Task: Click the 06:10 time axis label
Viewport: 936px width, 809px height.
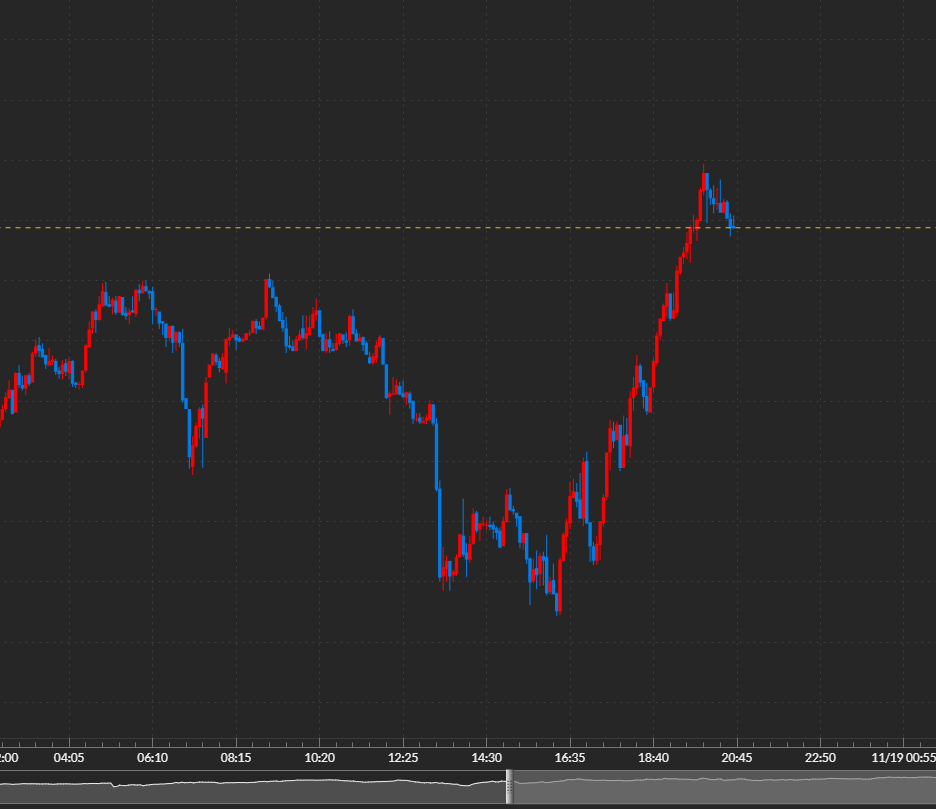Action: tap(152, 758)
